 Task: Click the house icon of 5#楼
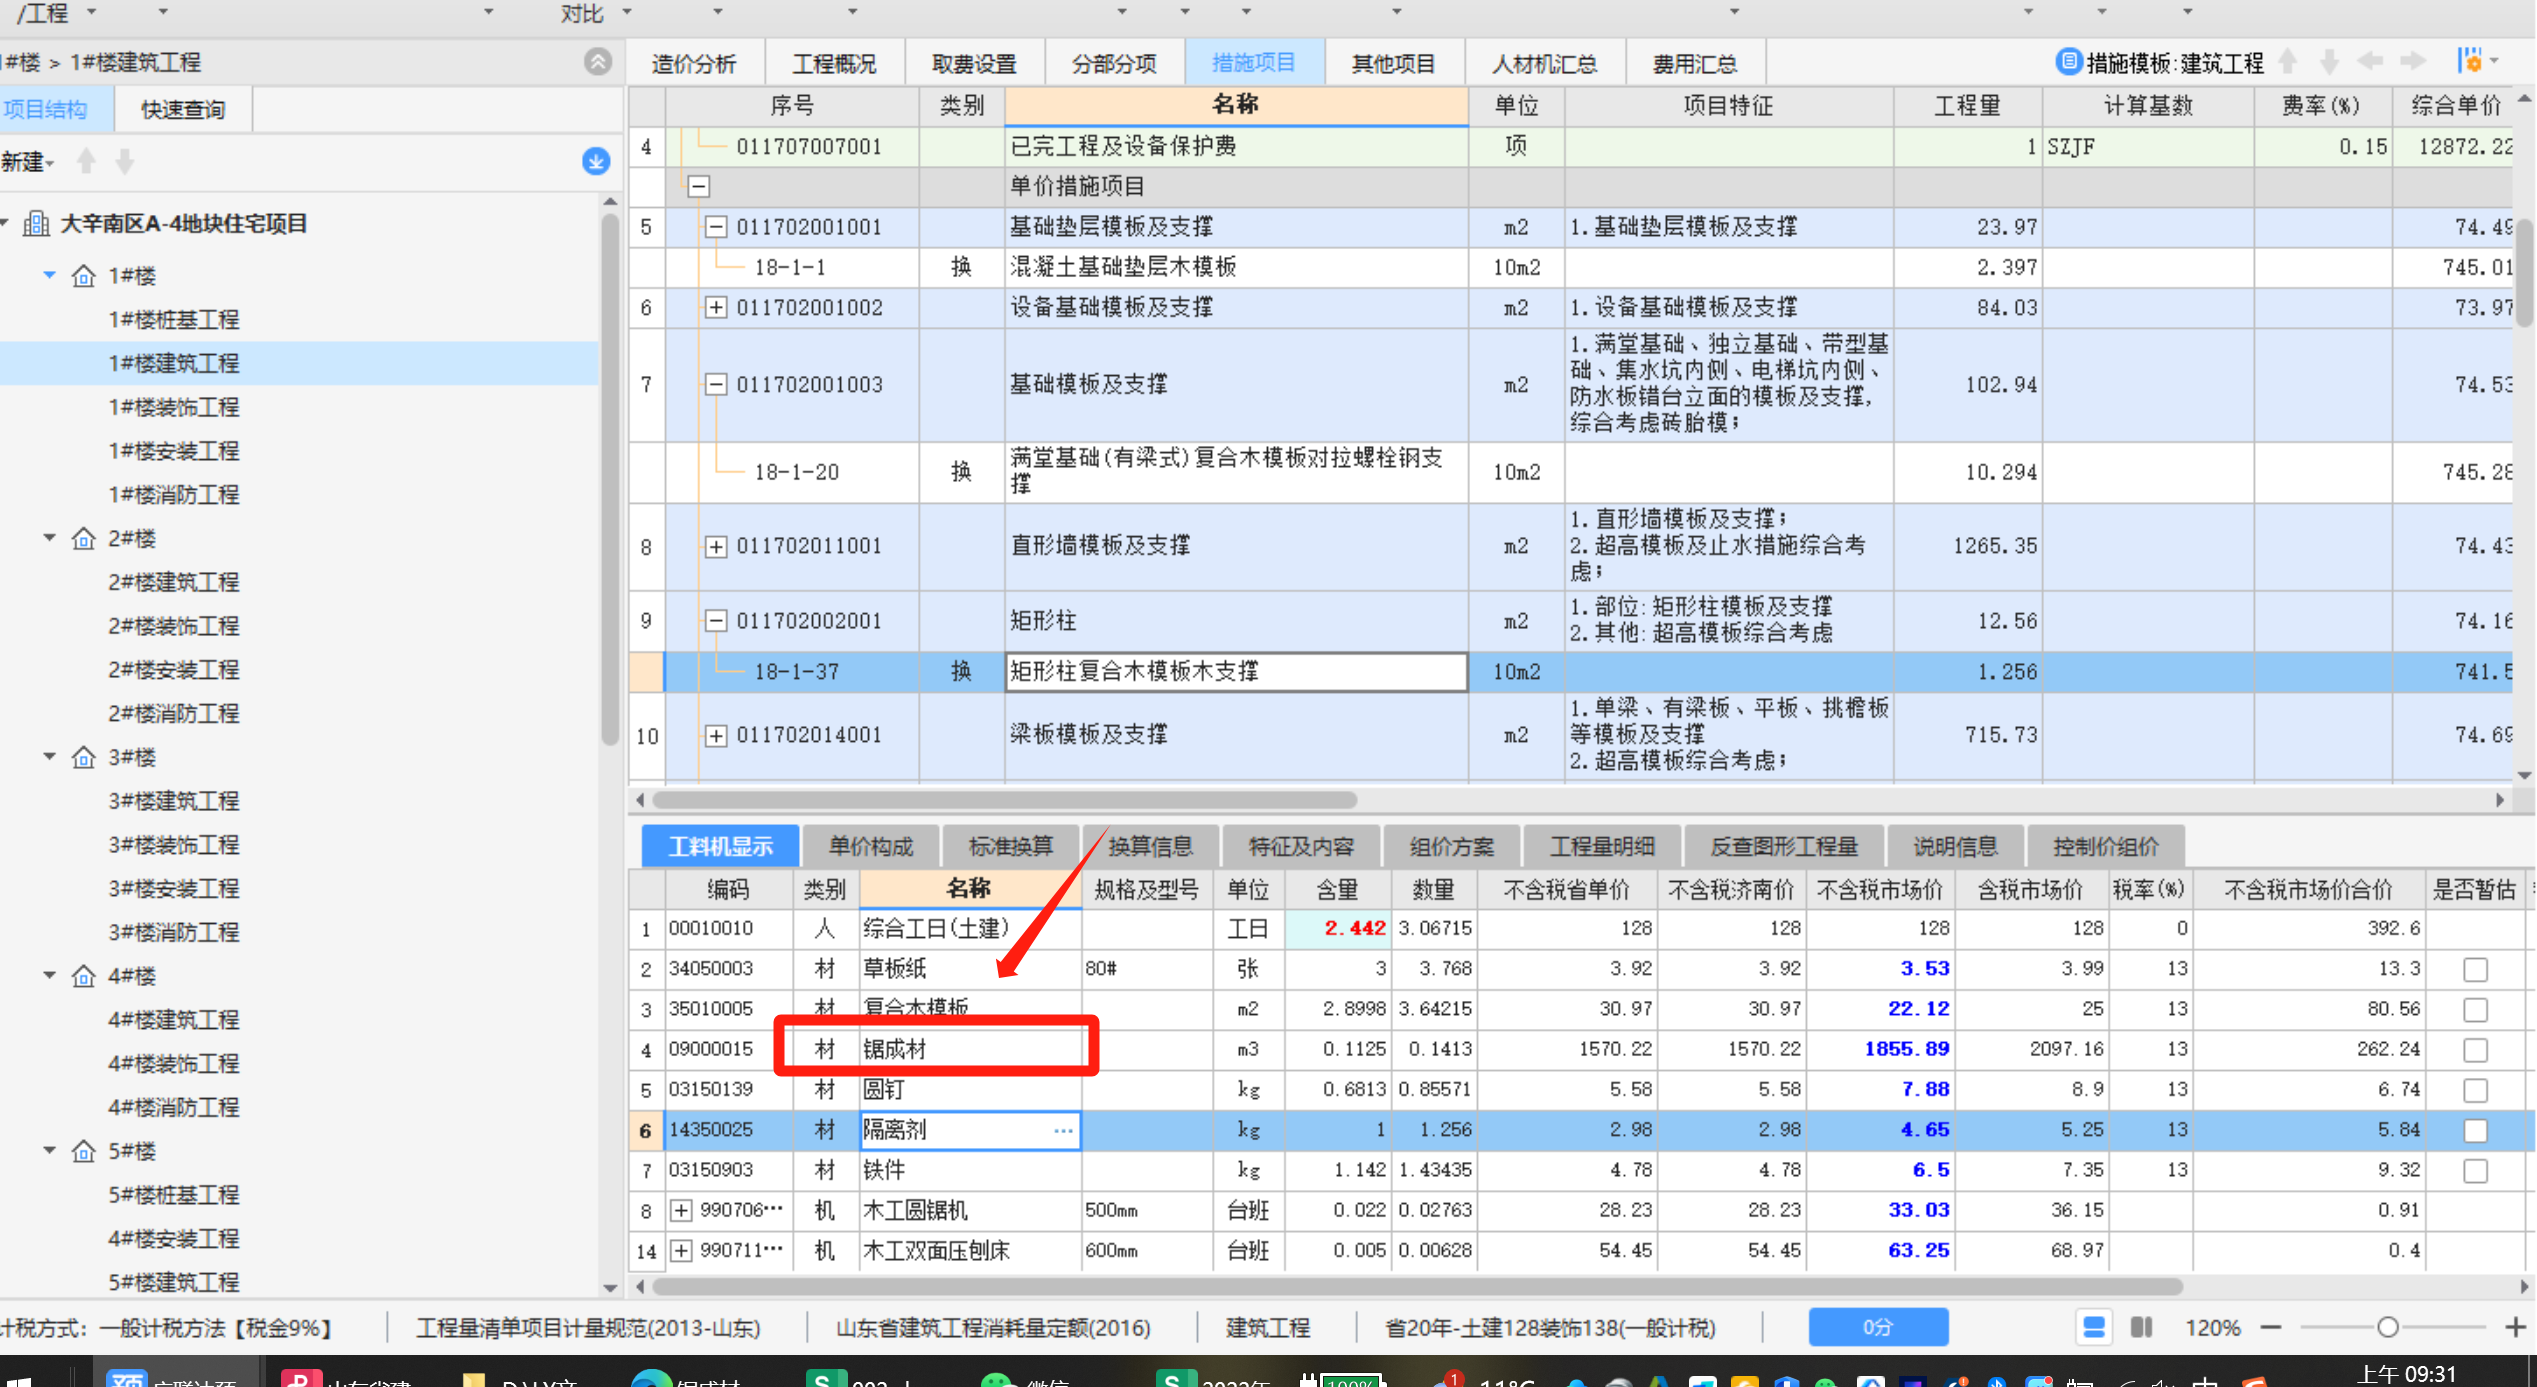point(84,1151)
